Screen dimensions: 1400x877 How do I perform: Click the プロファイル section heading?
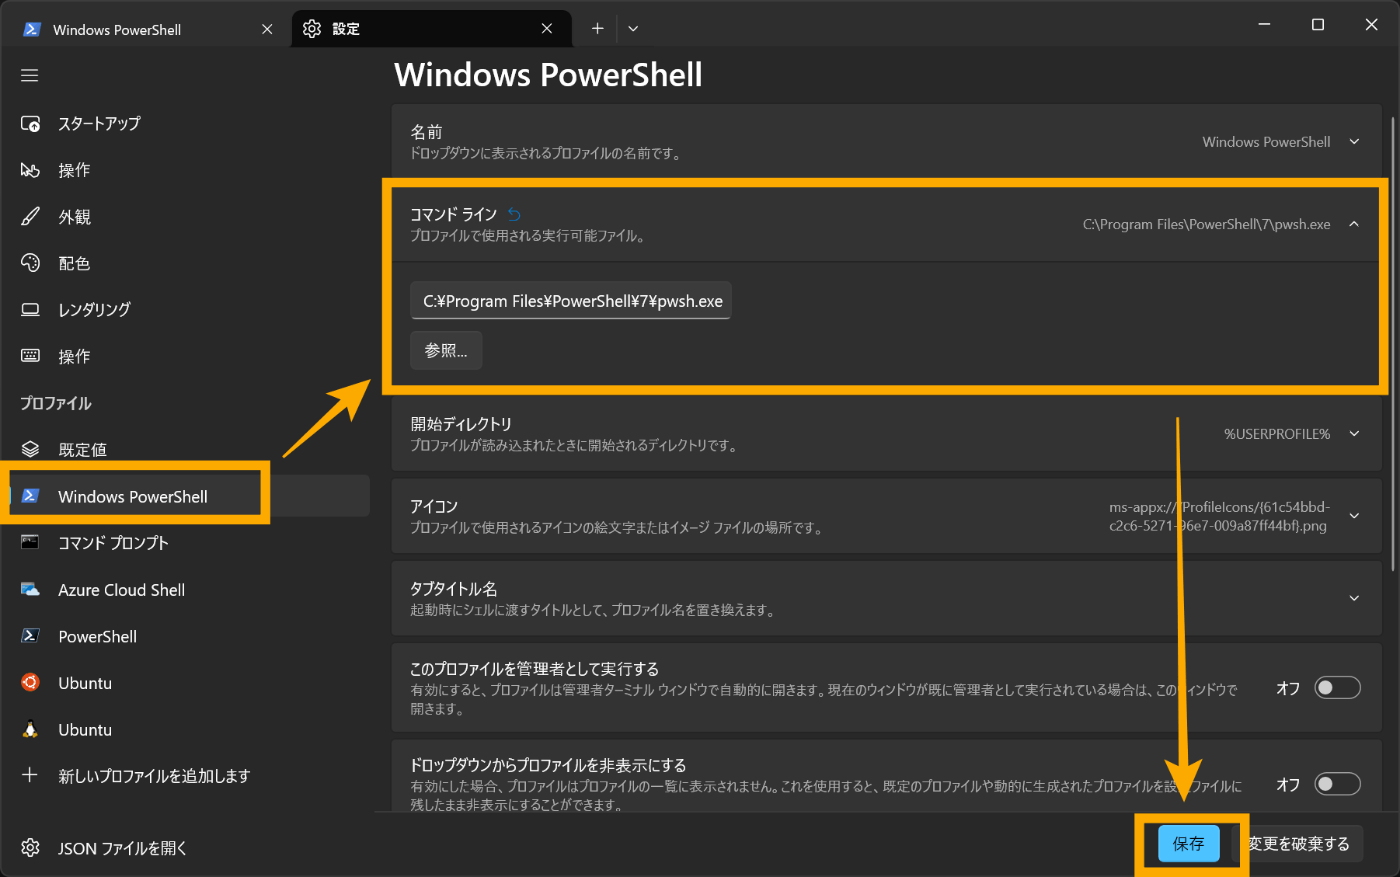56,403
